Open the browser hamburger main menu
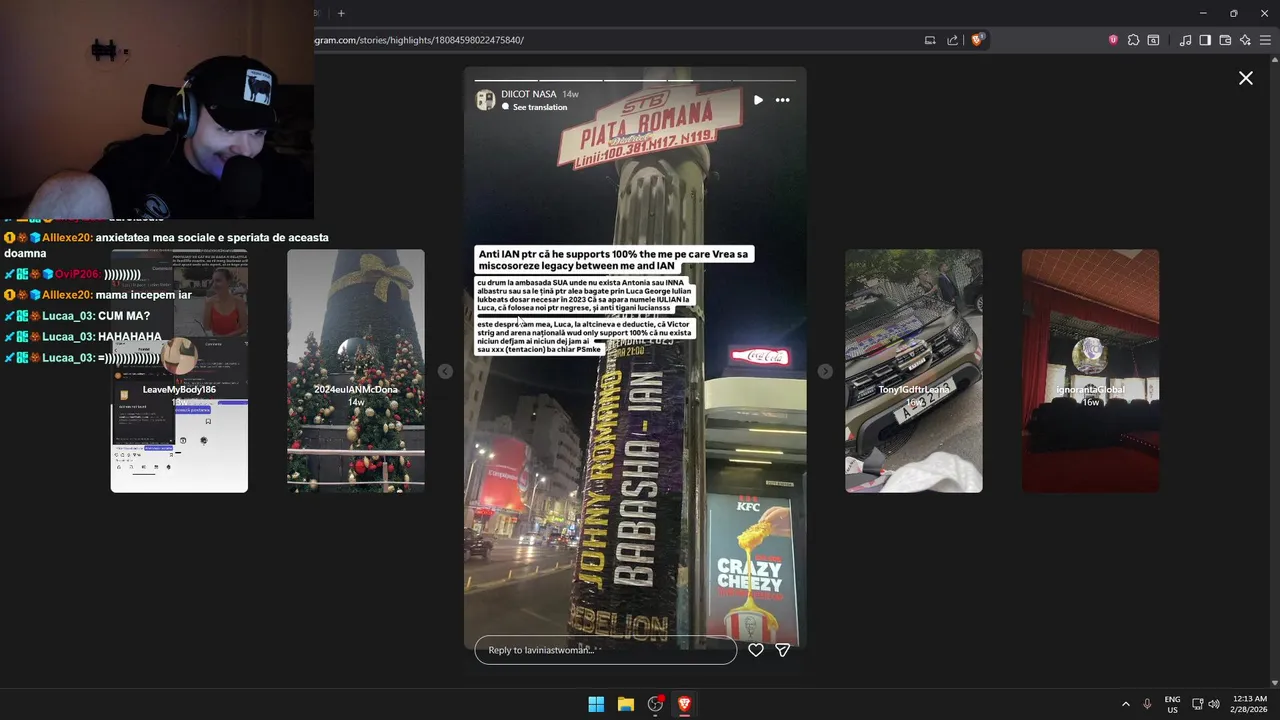This screenshot has width=1280, height=720. 1265,40
